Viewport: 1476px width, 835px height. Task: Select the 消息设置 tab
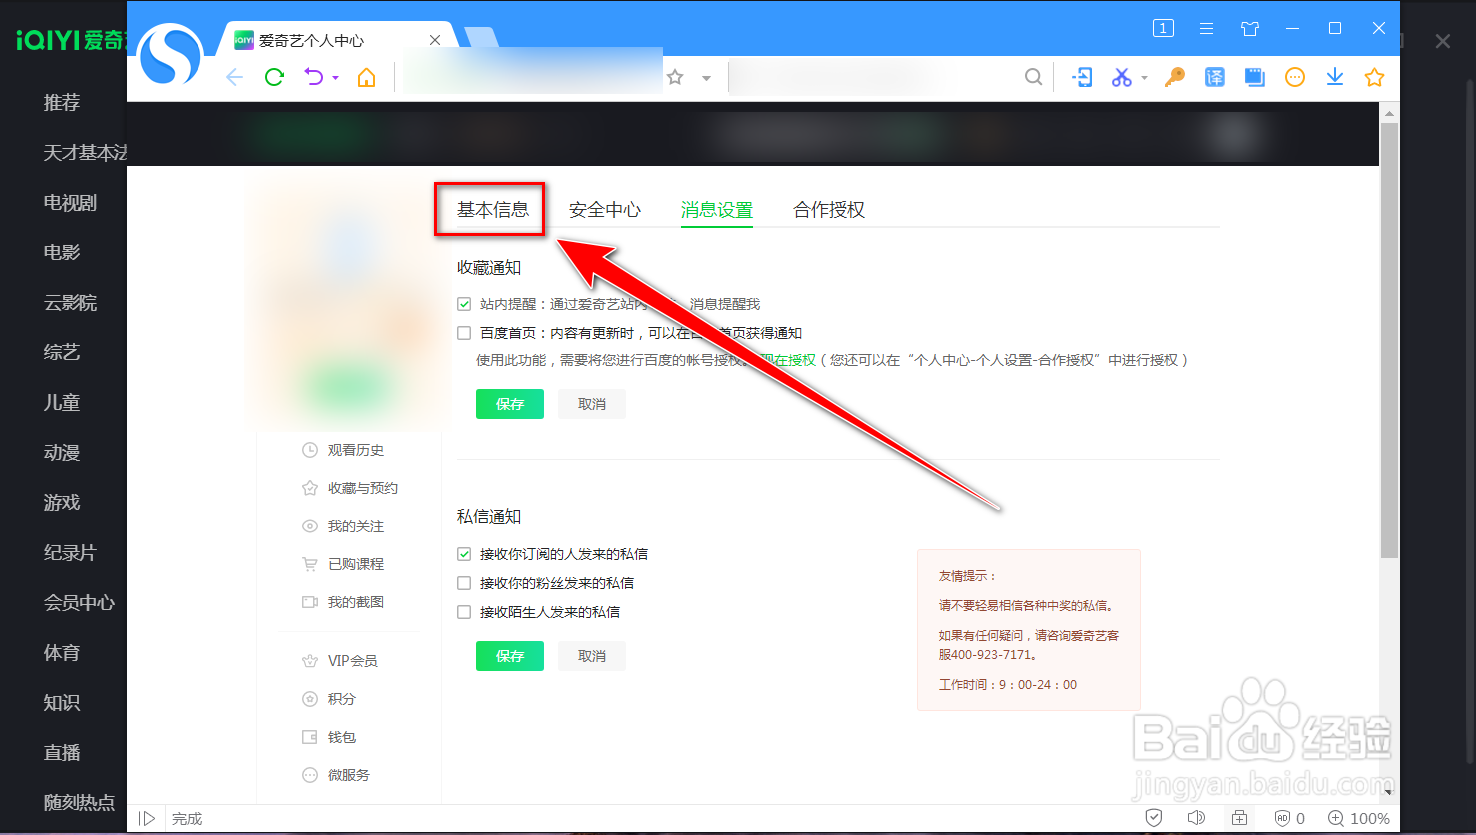click(717, 210)
